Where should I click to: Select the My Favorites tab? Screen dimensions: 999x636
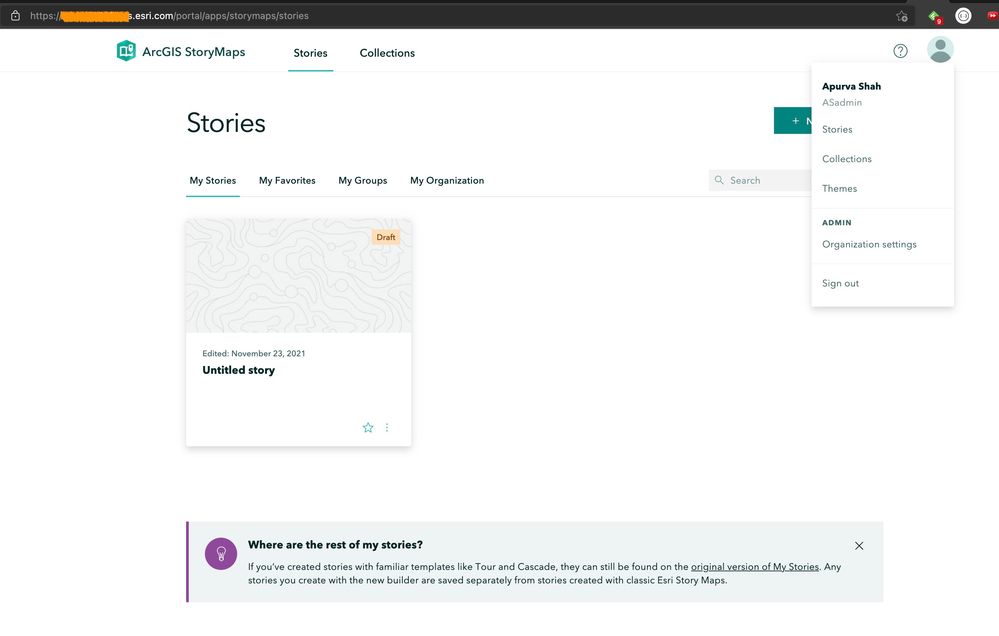(287, 181)
